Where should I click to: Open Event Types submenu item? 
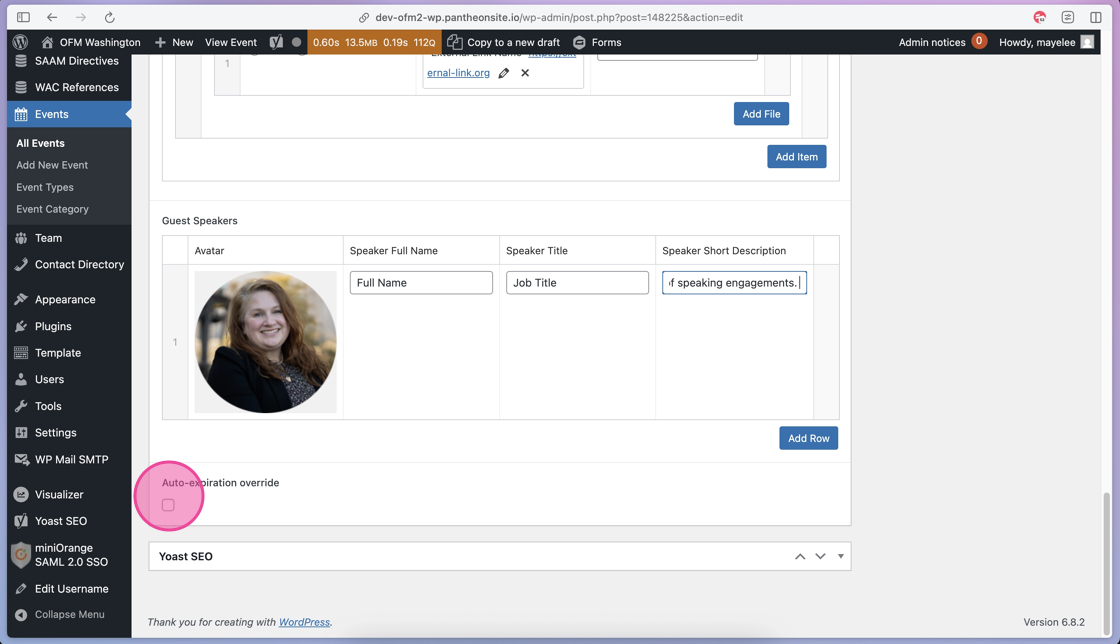click(x=45, y=187)
